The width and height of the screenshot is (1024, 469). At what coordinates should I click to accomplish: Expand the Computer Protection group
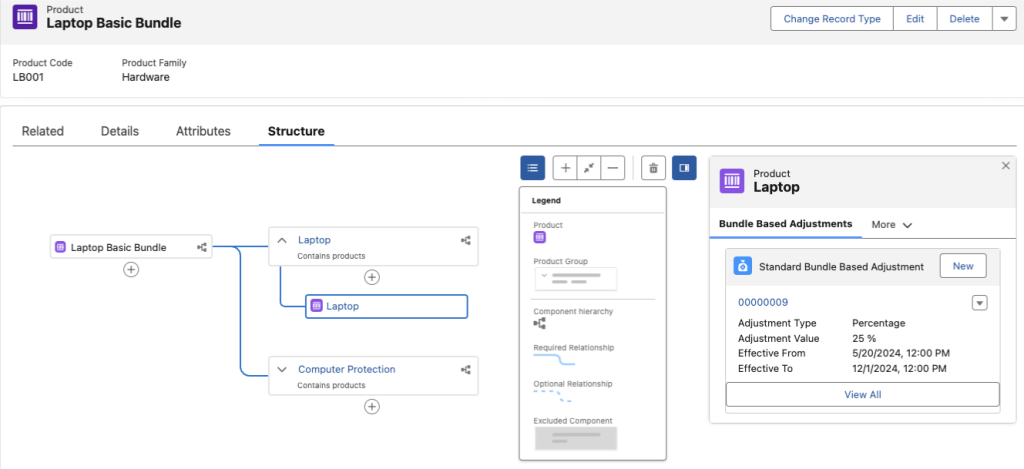tap(282, 369)
